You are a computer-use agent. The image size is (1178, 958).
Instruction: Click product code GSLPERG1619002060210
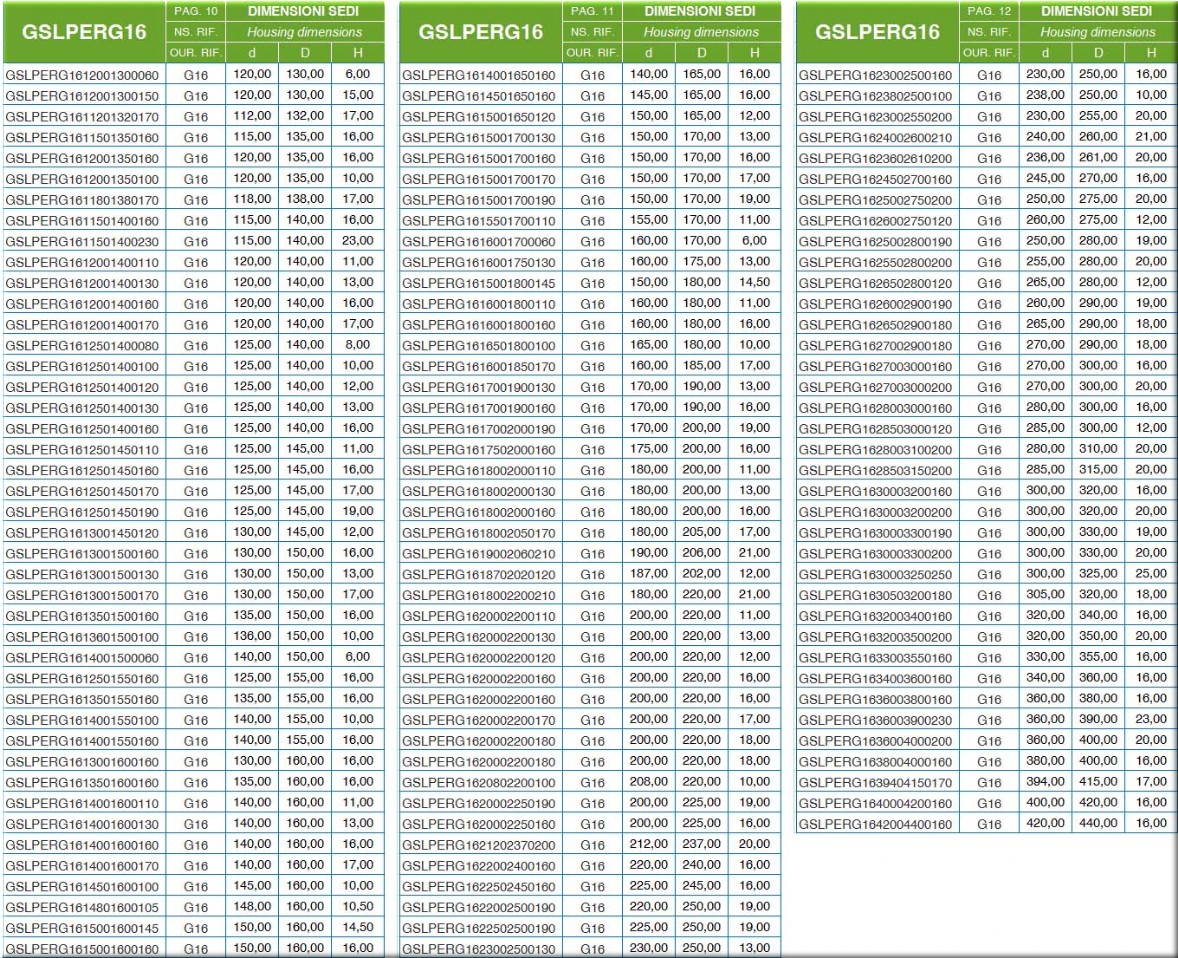tap(479, 554)
